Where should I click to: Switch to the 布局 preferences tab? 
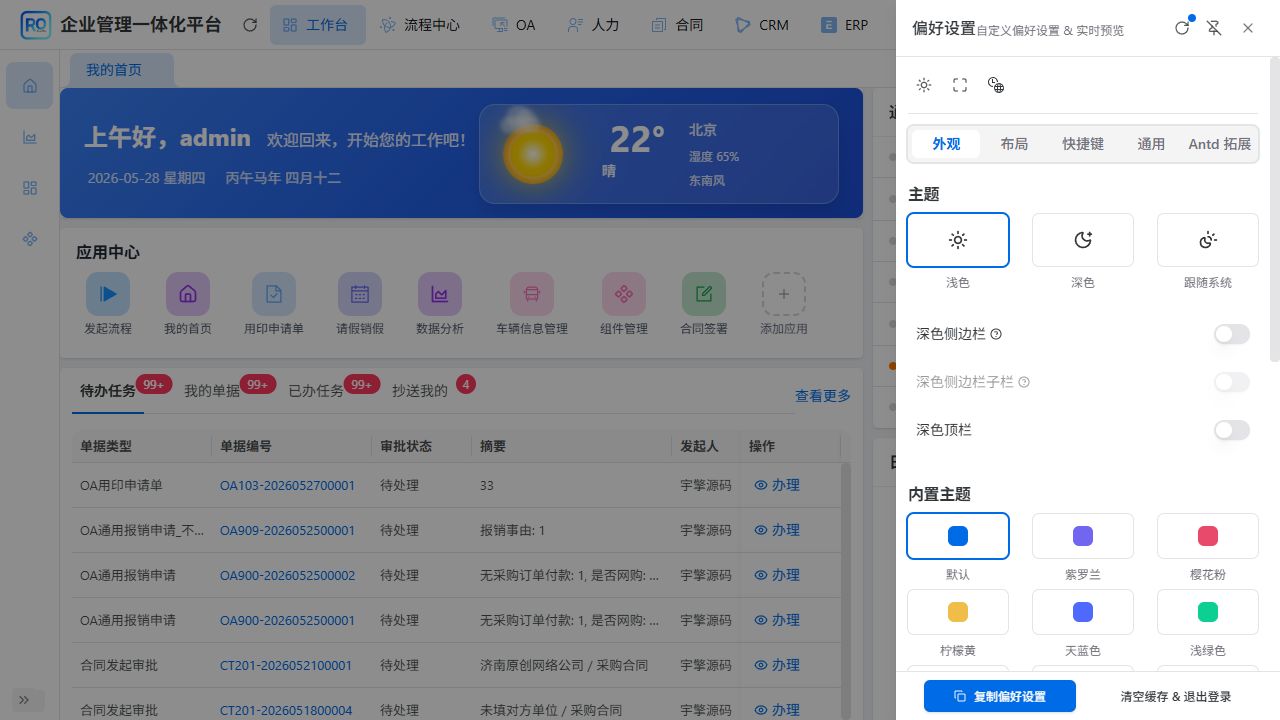[x=1014, y=144]
